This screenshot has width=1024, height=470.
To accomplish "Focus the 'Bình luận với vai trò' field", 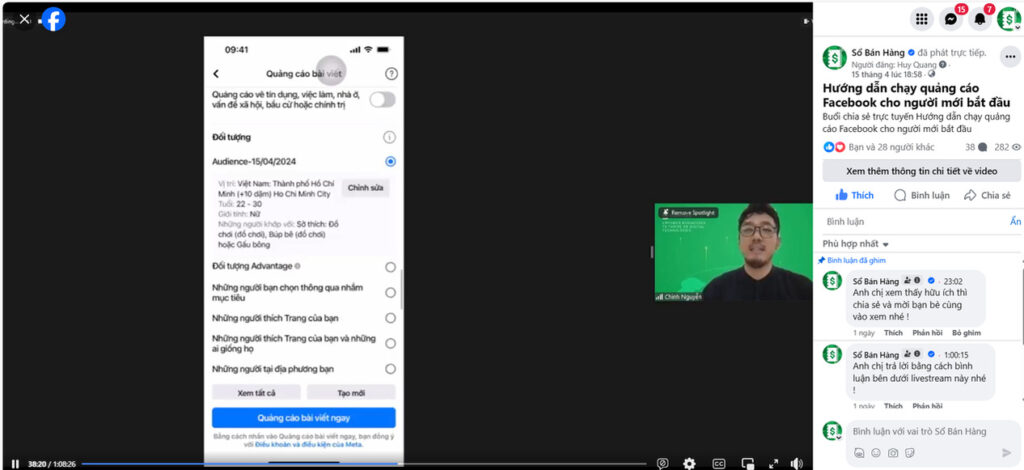I will click(x=918, y=431).
